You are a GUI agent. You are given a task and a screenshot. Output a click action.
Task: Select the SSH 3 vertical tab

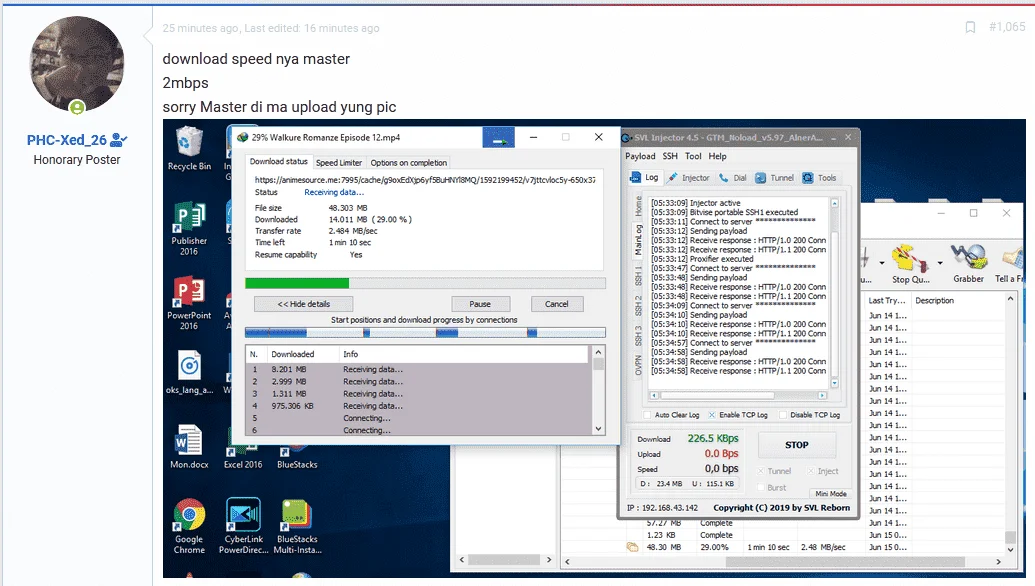(638, 336)
